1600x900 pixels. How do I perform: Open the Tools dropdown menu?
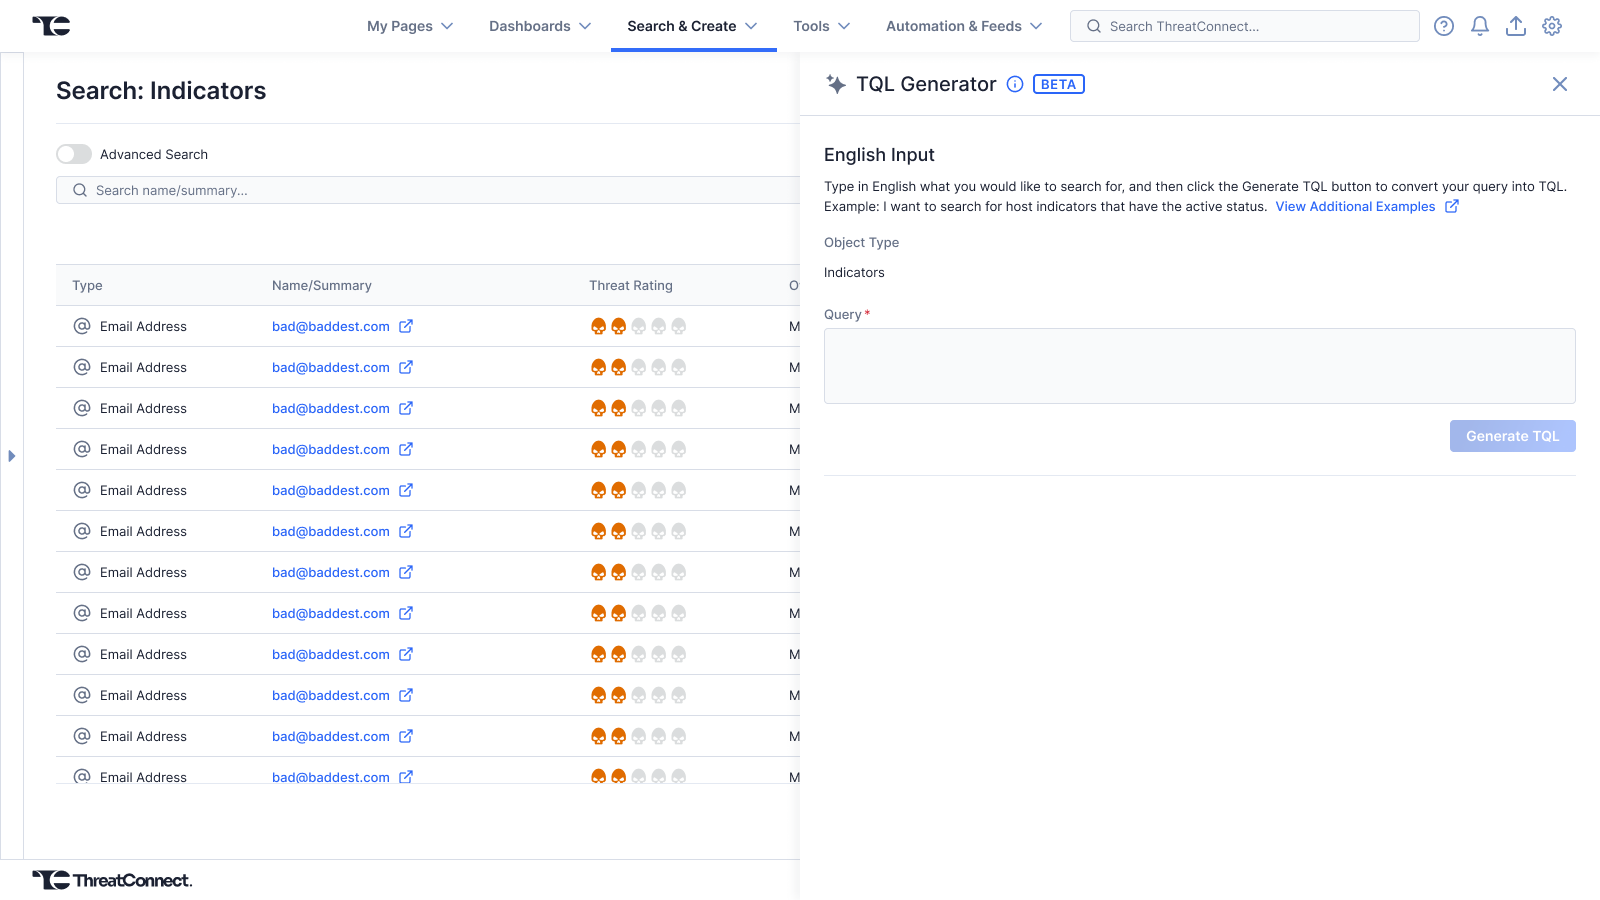pyautogui.click(x=821, y=26)
